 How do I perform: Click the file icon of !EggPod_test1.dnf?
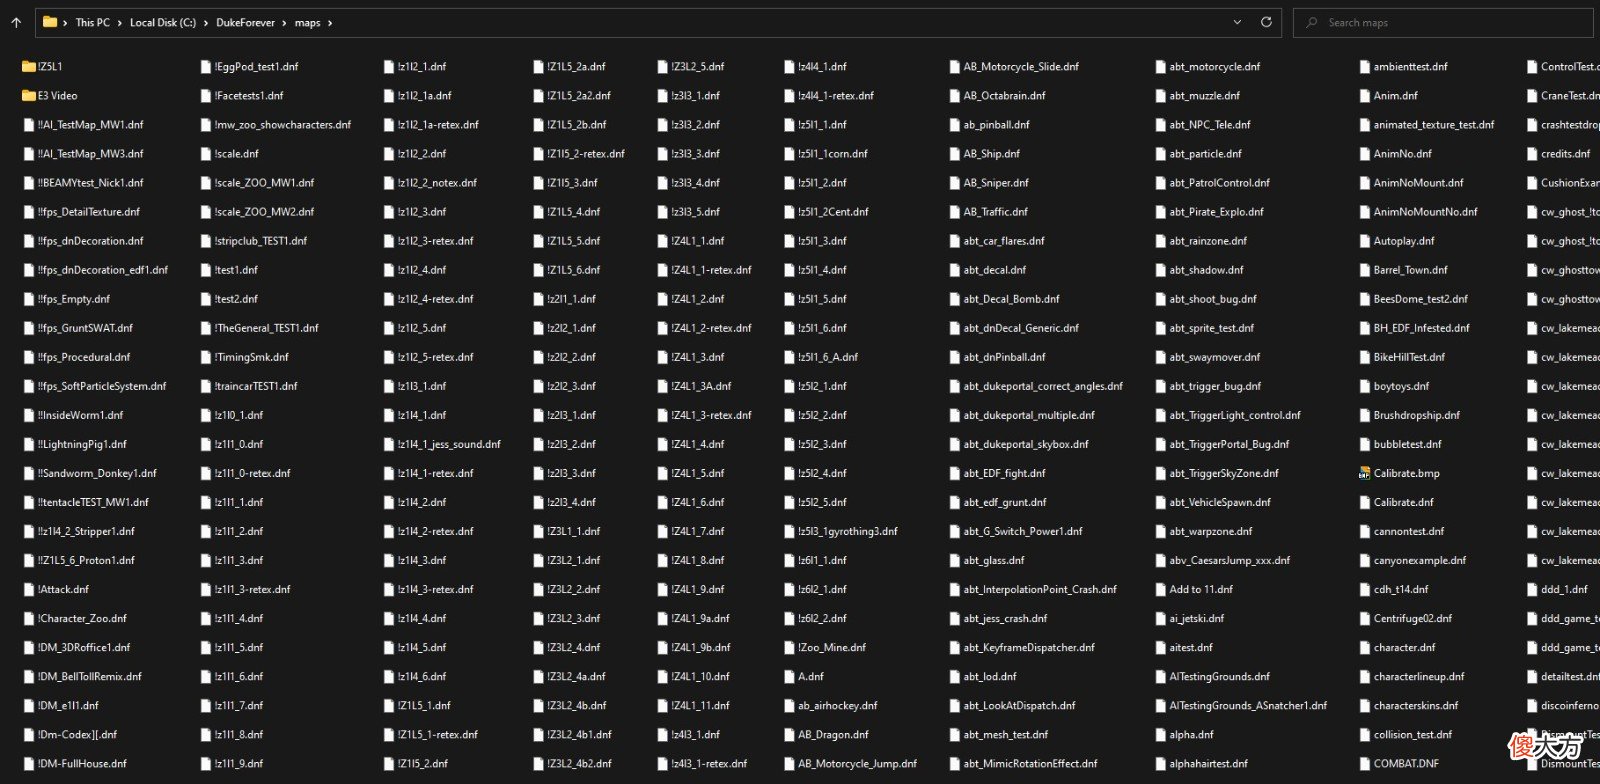206,67
